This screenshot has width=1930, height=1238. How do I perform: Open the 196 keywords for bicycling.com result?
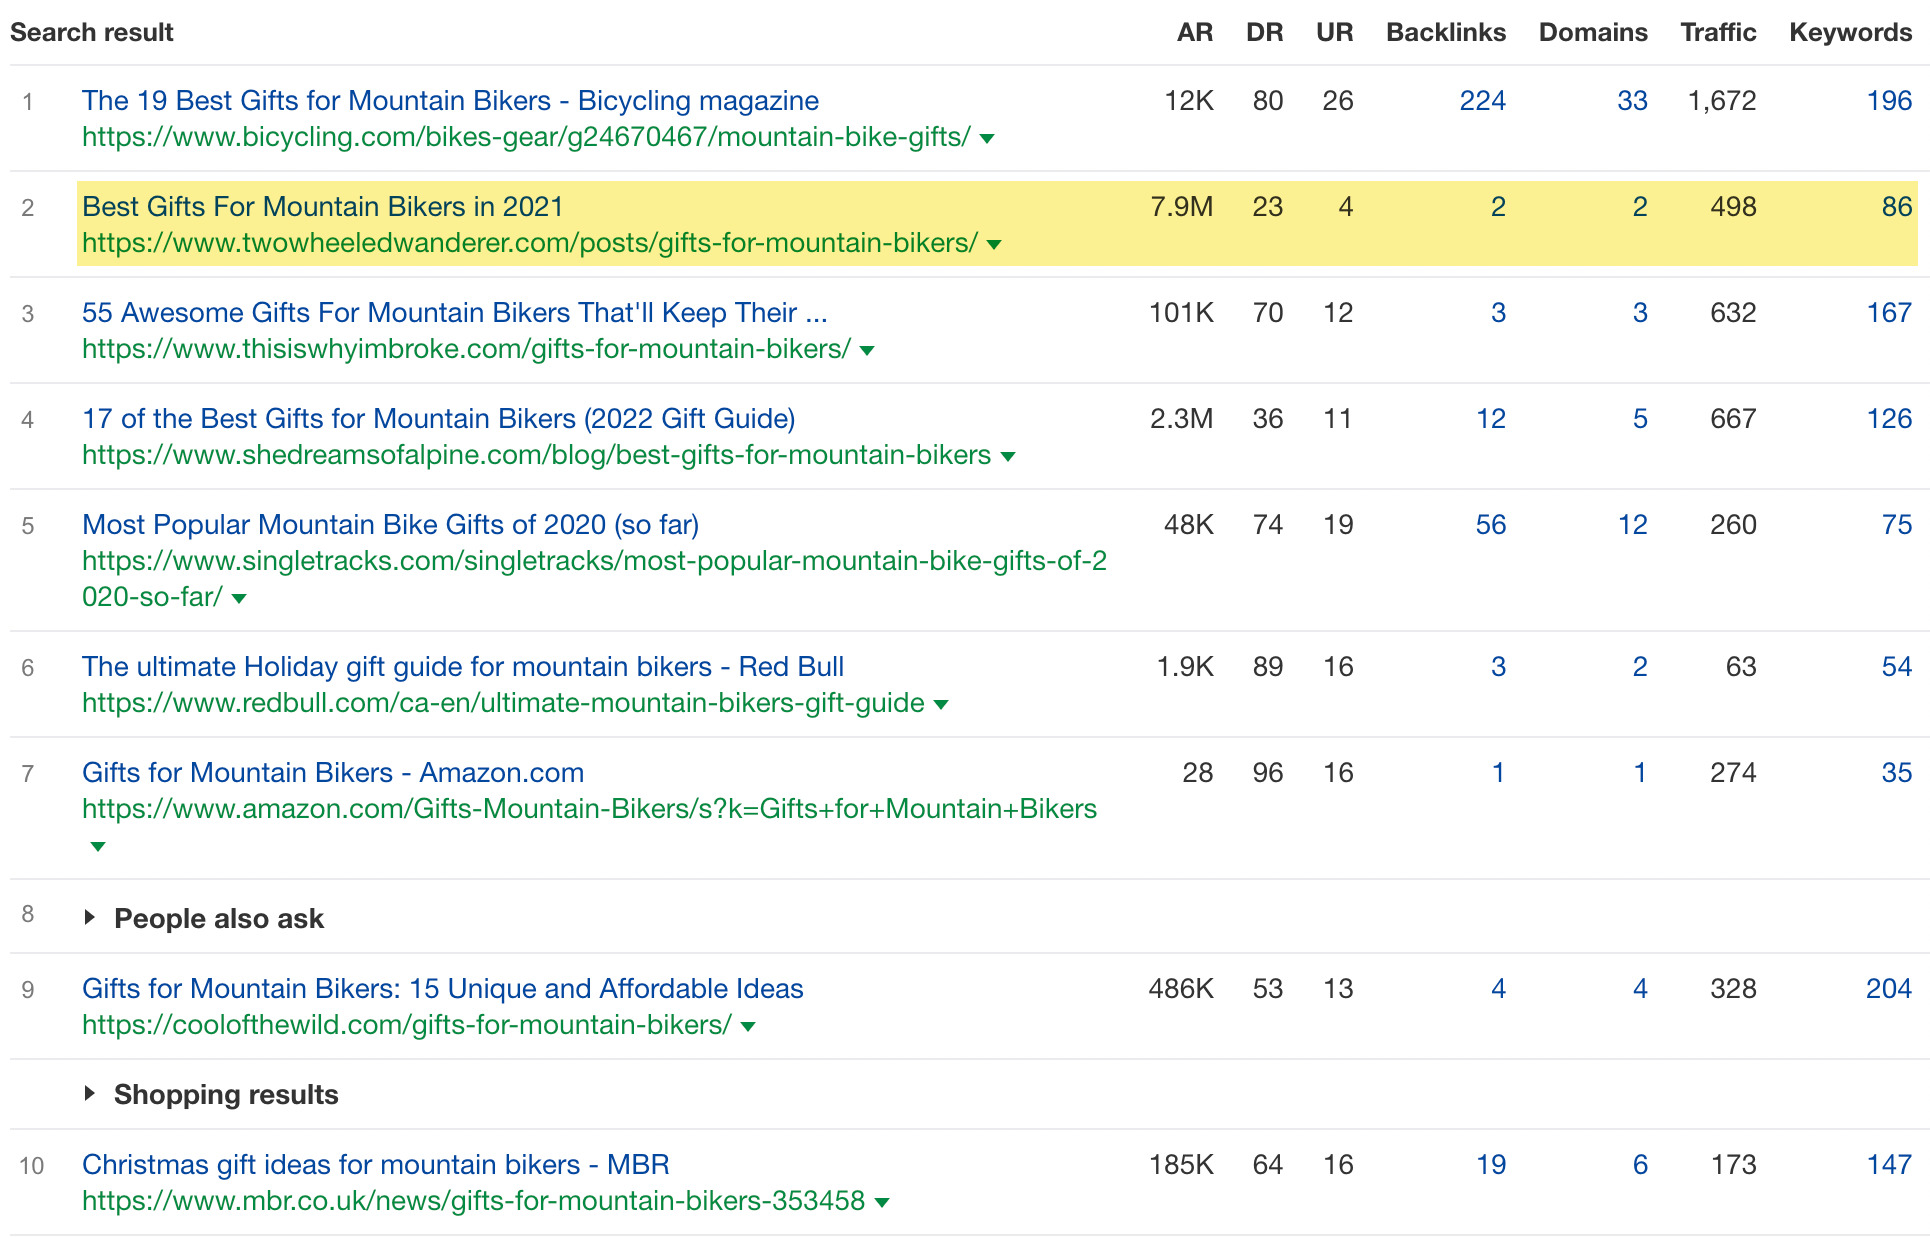tap(1888, 100)
